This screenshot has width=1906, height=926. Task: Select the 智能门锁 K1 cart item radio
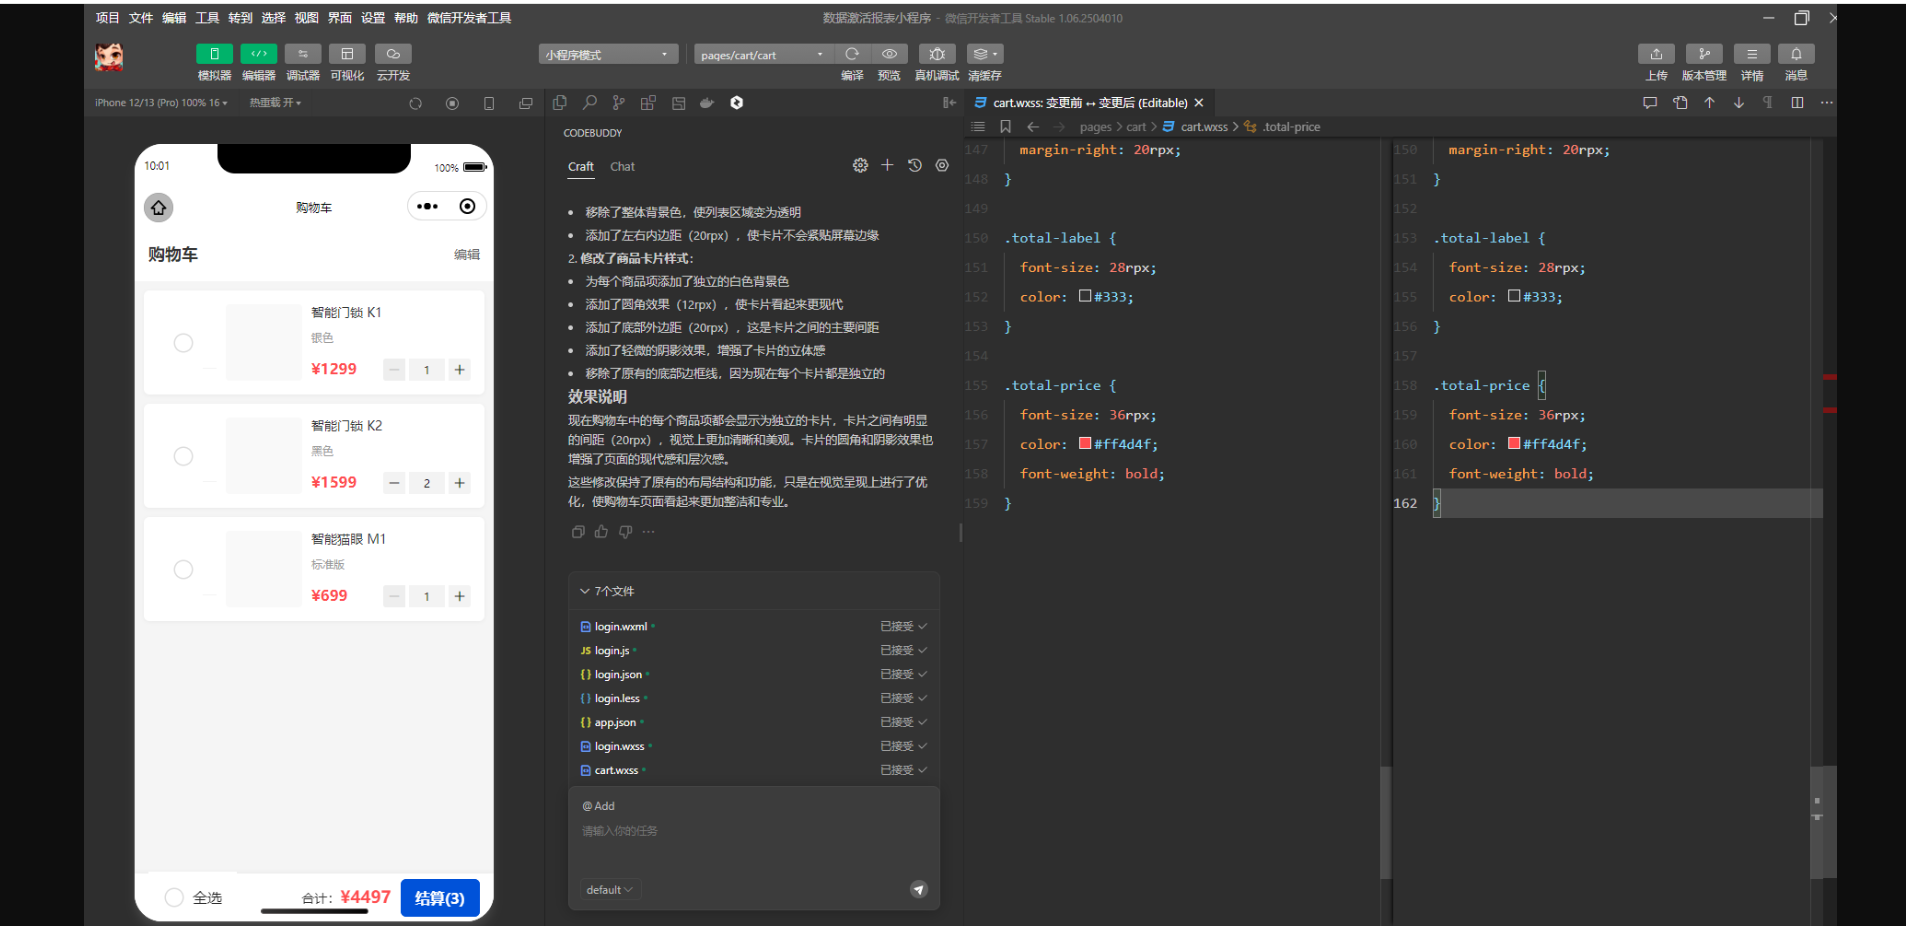183,343
